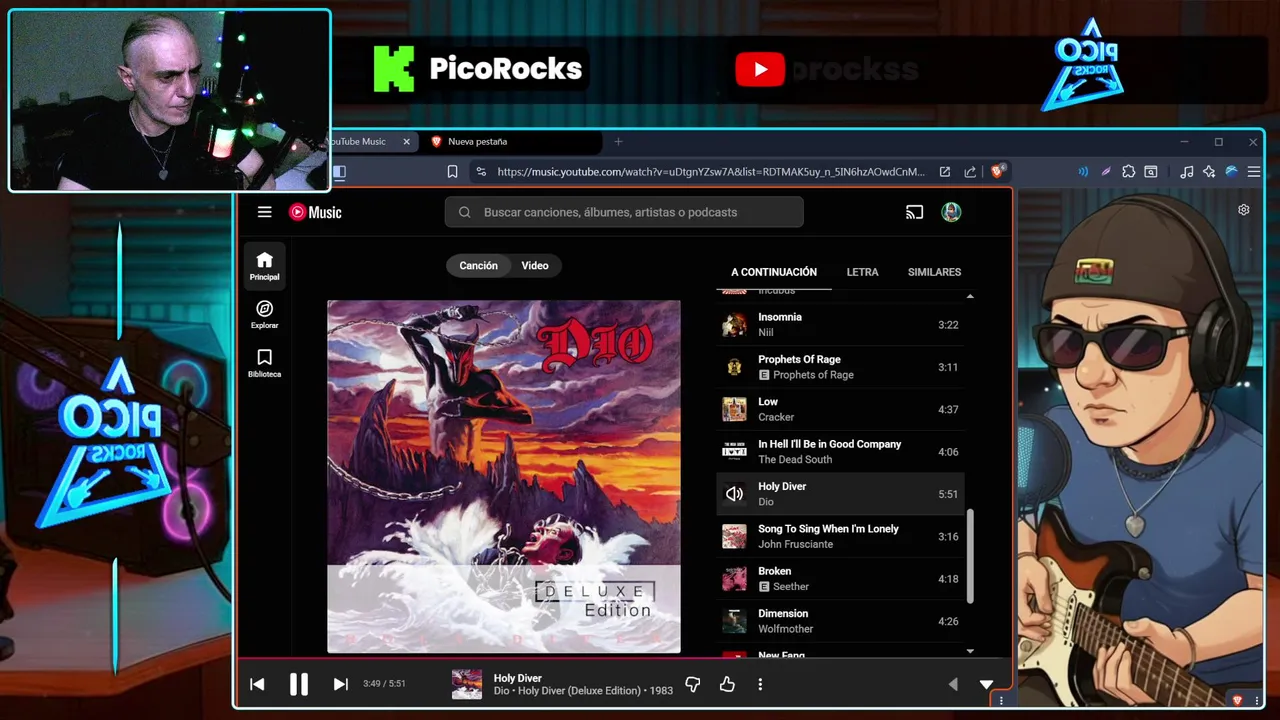Screen dimensions: 1280x720
Task: Open a new browser tab
Action: tap(618, 142)
